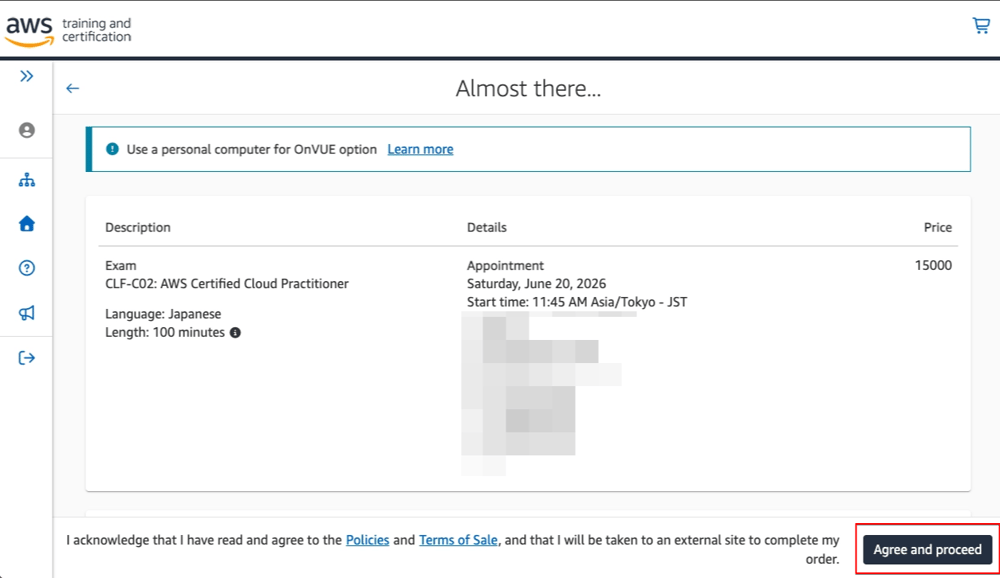Expand the sidebar with double chevron
This screenshot has width=1000, height=578.
tap(26, 76)
